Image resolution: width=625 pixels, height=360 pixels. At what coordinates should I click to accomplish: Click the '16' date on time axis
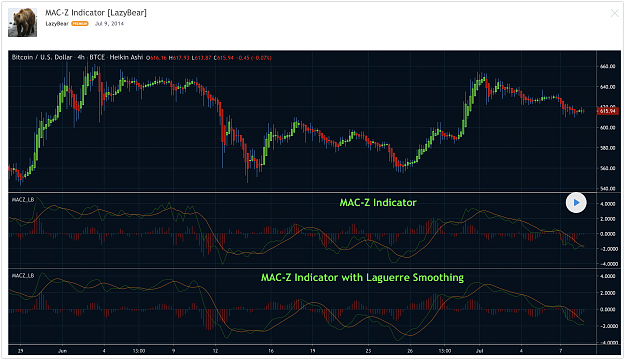coord(271,351)
